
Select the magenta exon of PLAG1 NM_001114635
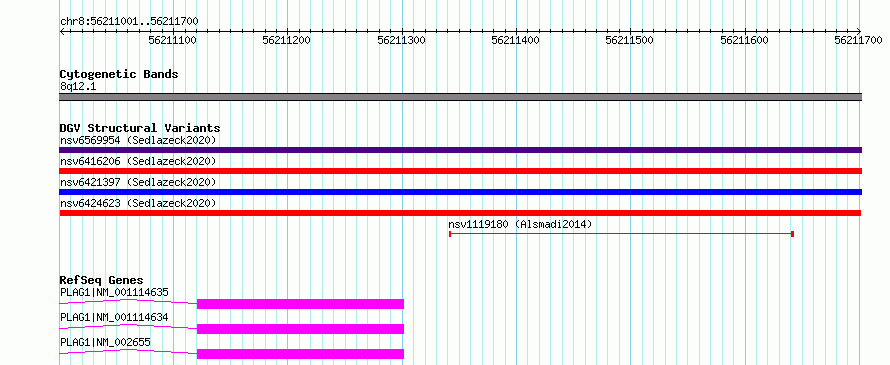point(300,304)
